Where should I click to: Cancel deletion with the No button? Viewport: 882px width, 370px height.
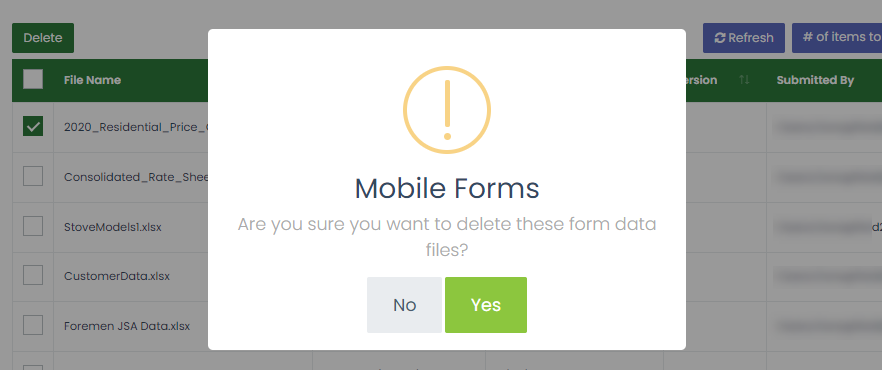pos(404,305)
